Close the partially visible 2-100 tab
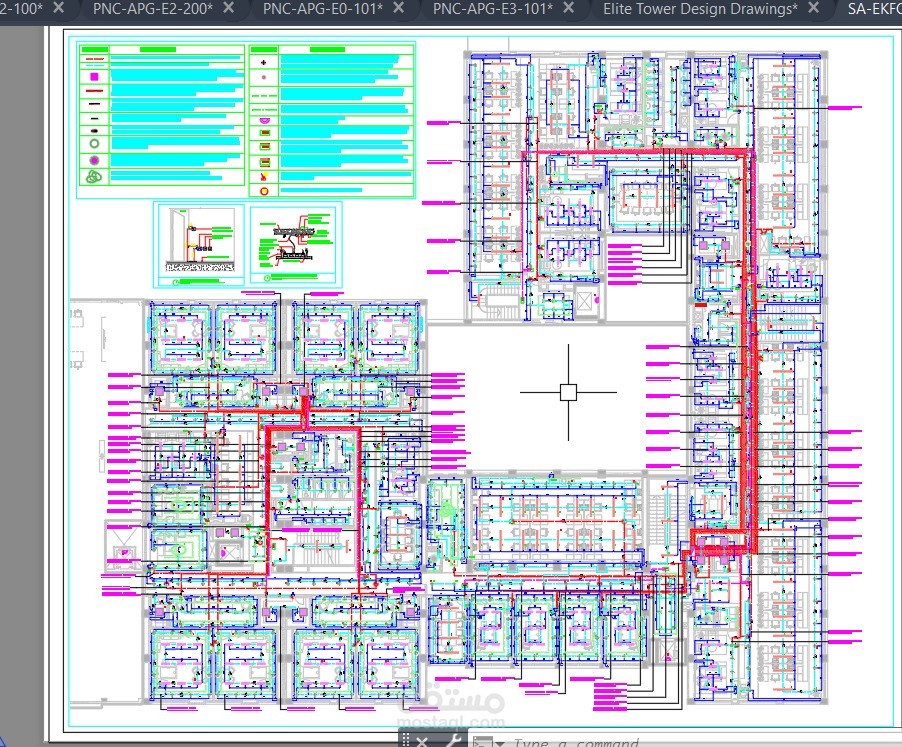The width and height of the screenshot is (902, 747). click(x=58, y=8)
